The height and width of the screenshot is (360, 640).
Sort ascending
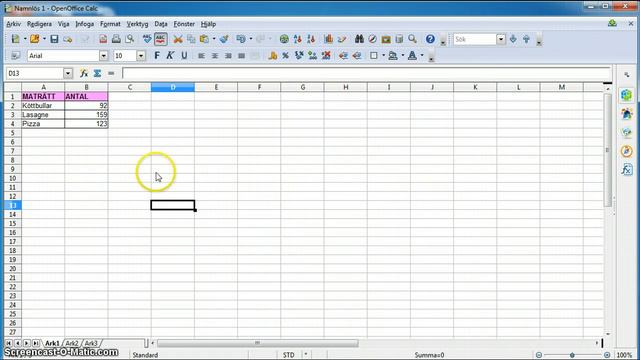[298, 39]
